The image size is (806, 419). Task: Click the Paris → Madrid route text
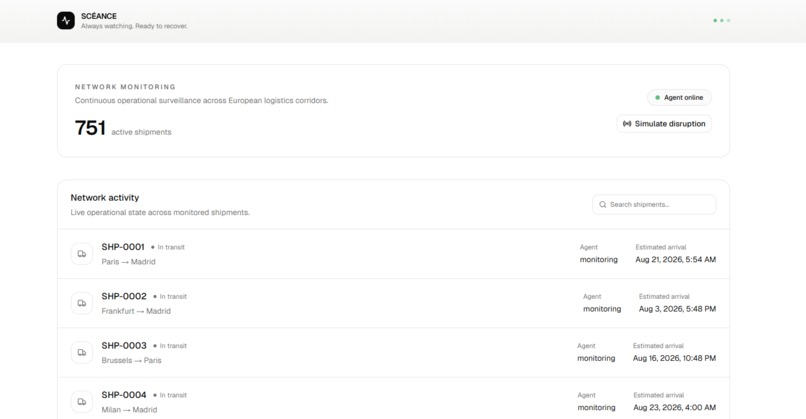[129, 262]
